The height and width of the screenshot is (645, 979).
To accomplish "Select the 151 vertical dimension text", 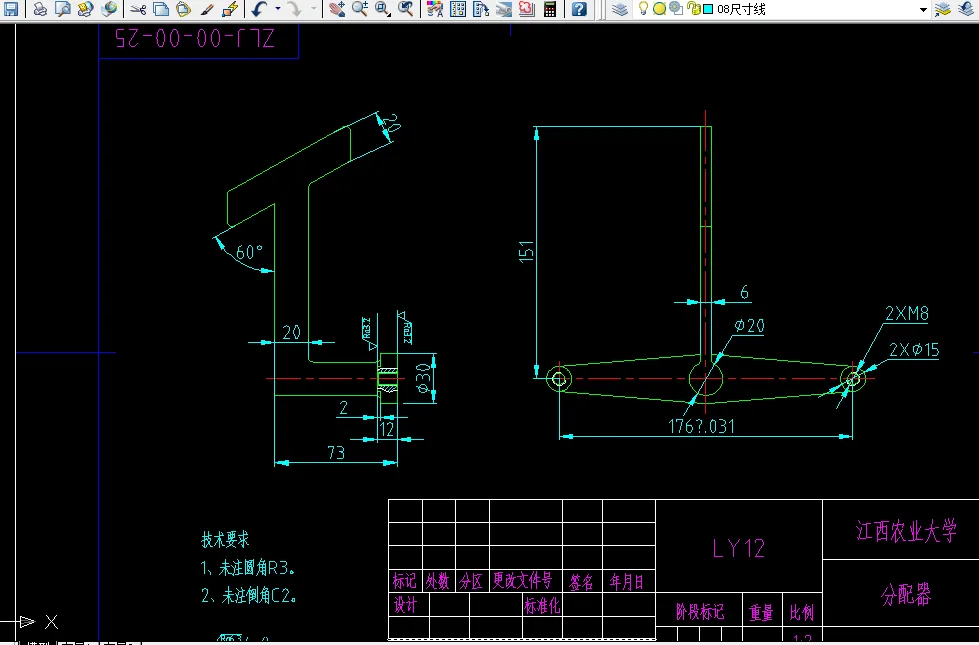I will (526, 251).
